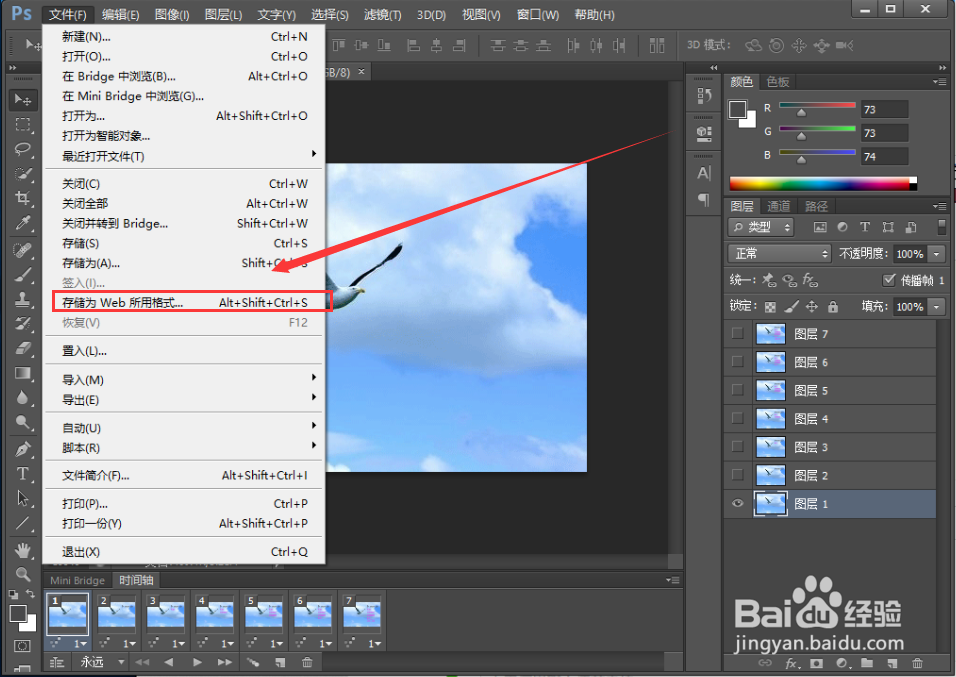Screen dimensions: 956x677
Task: Click the delete frame trash icon in timeline
Action: coord(307,662)
